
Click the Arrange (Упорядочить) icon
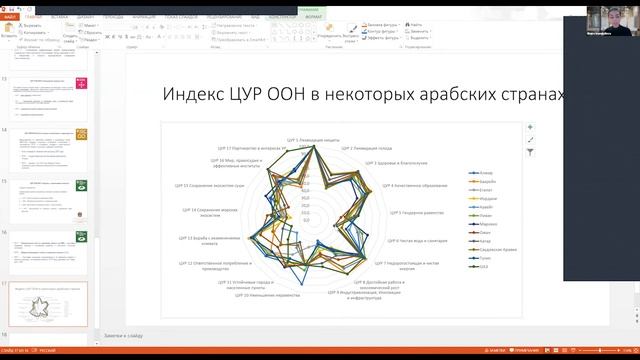(329, 28)
